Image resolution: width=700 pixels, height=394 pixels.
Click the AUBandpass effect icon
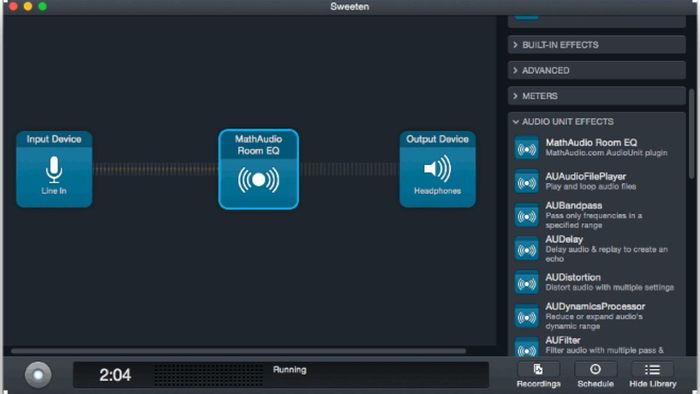pyautogui.click(x=526, y=216)
